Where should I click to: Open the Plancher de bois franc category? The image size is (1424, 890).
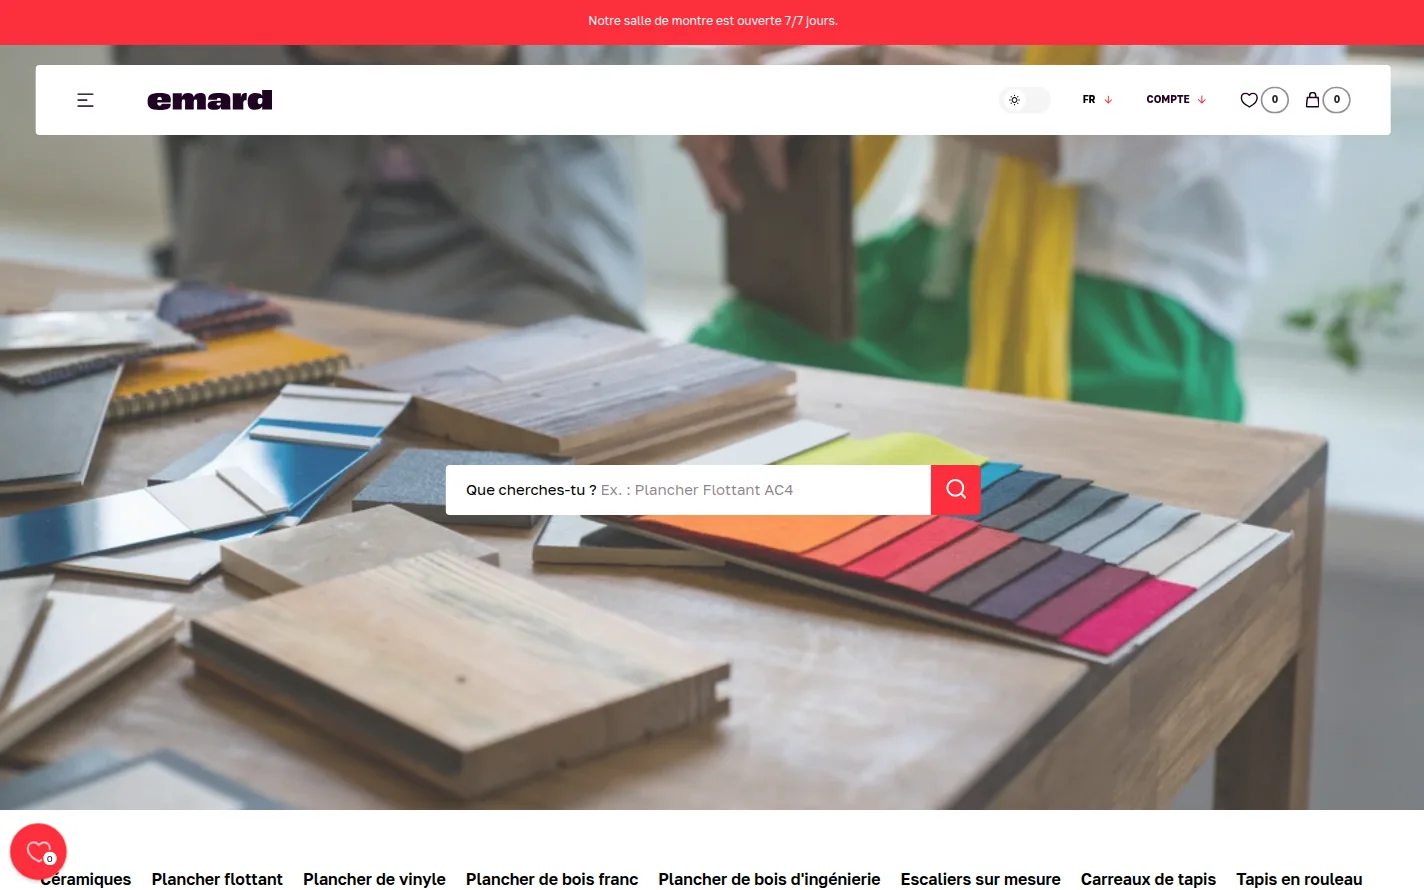point(552,879)
